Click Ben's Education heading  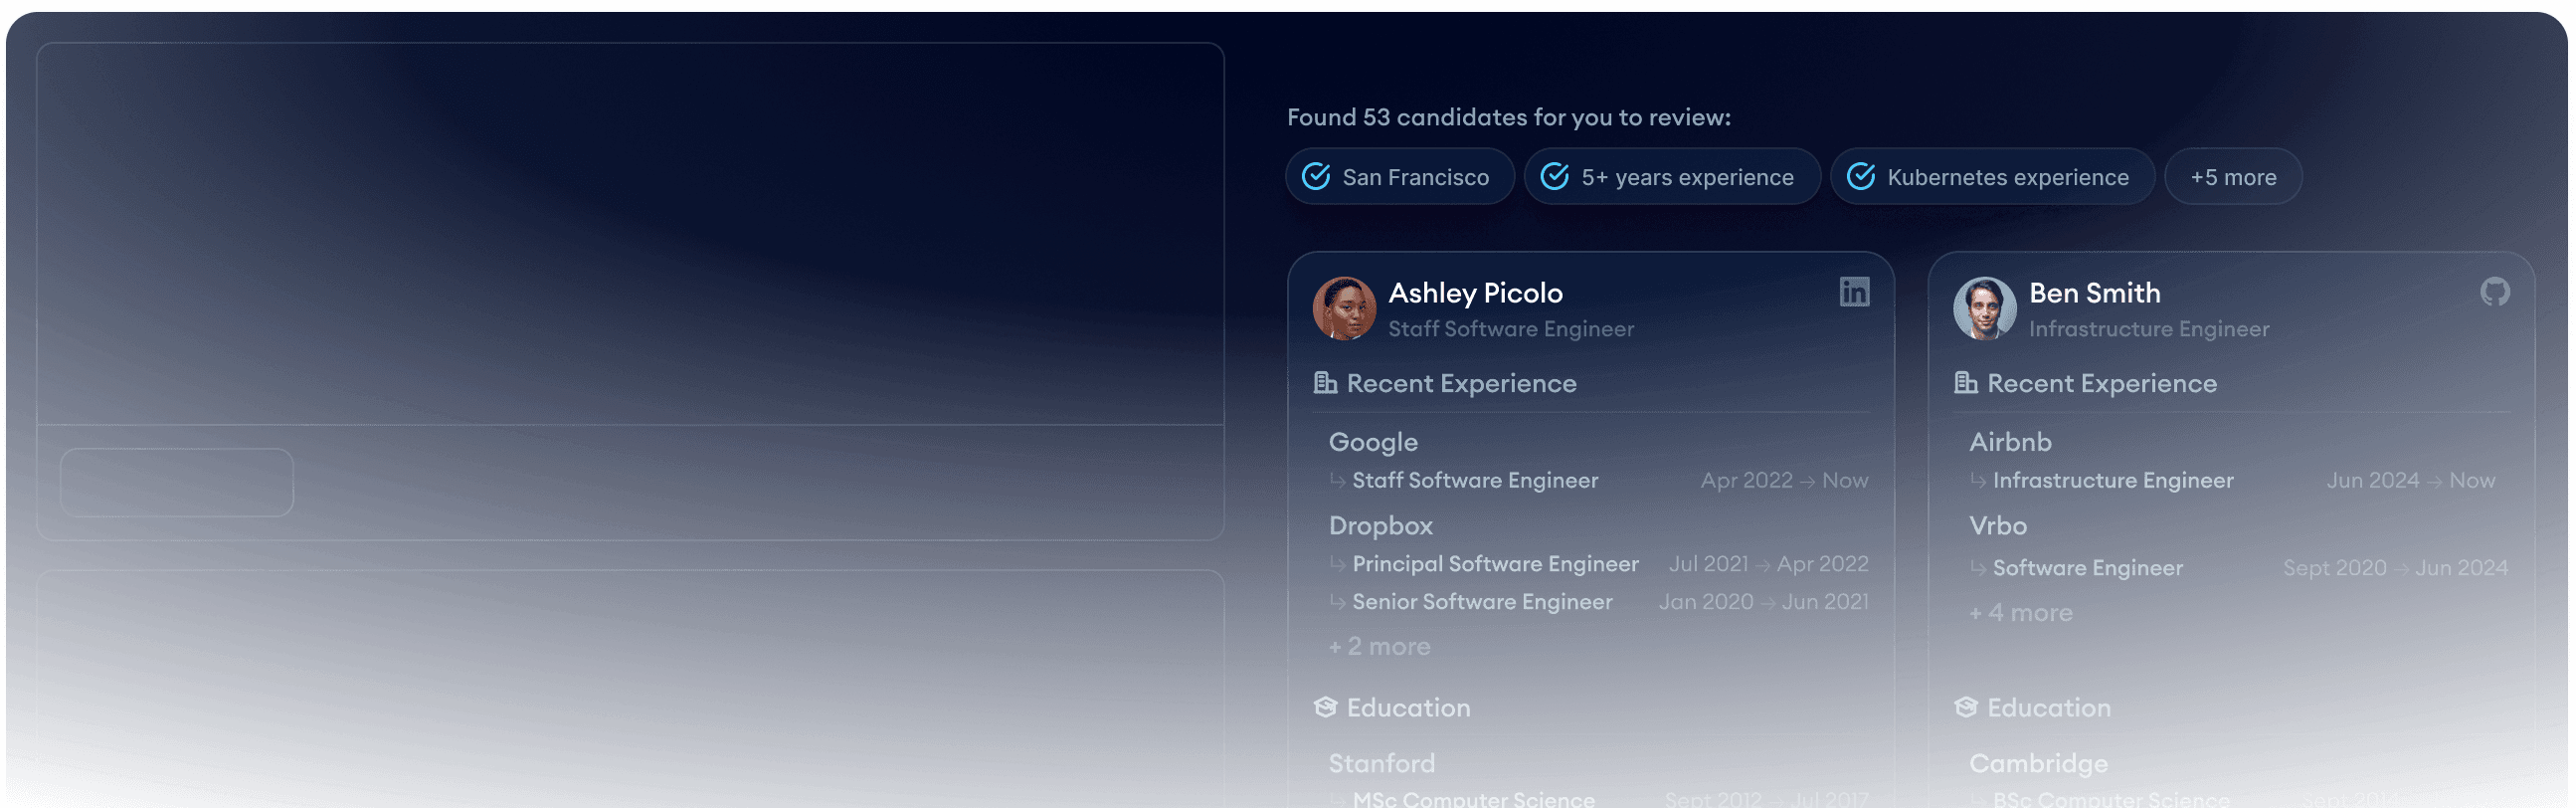pos(2048,708)
